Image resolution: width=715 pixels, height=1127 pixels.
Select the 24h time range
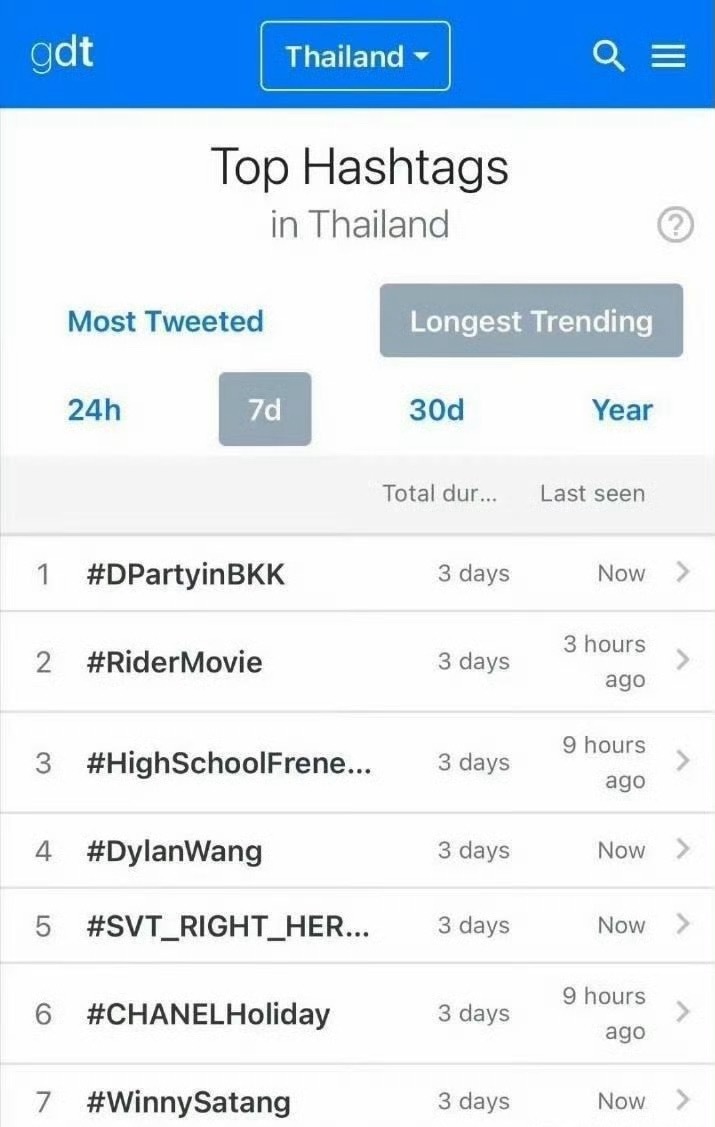click(94, 410)
